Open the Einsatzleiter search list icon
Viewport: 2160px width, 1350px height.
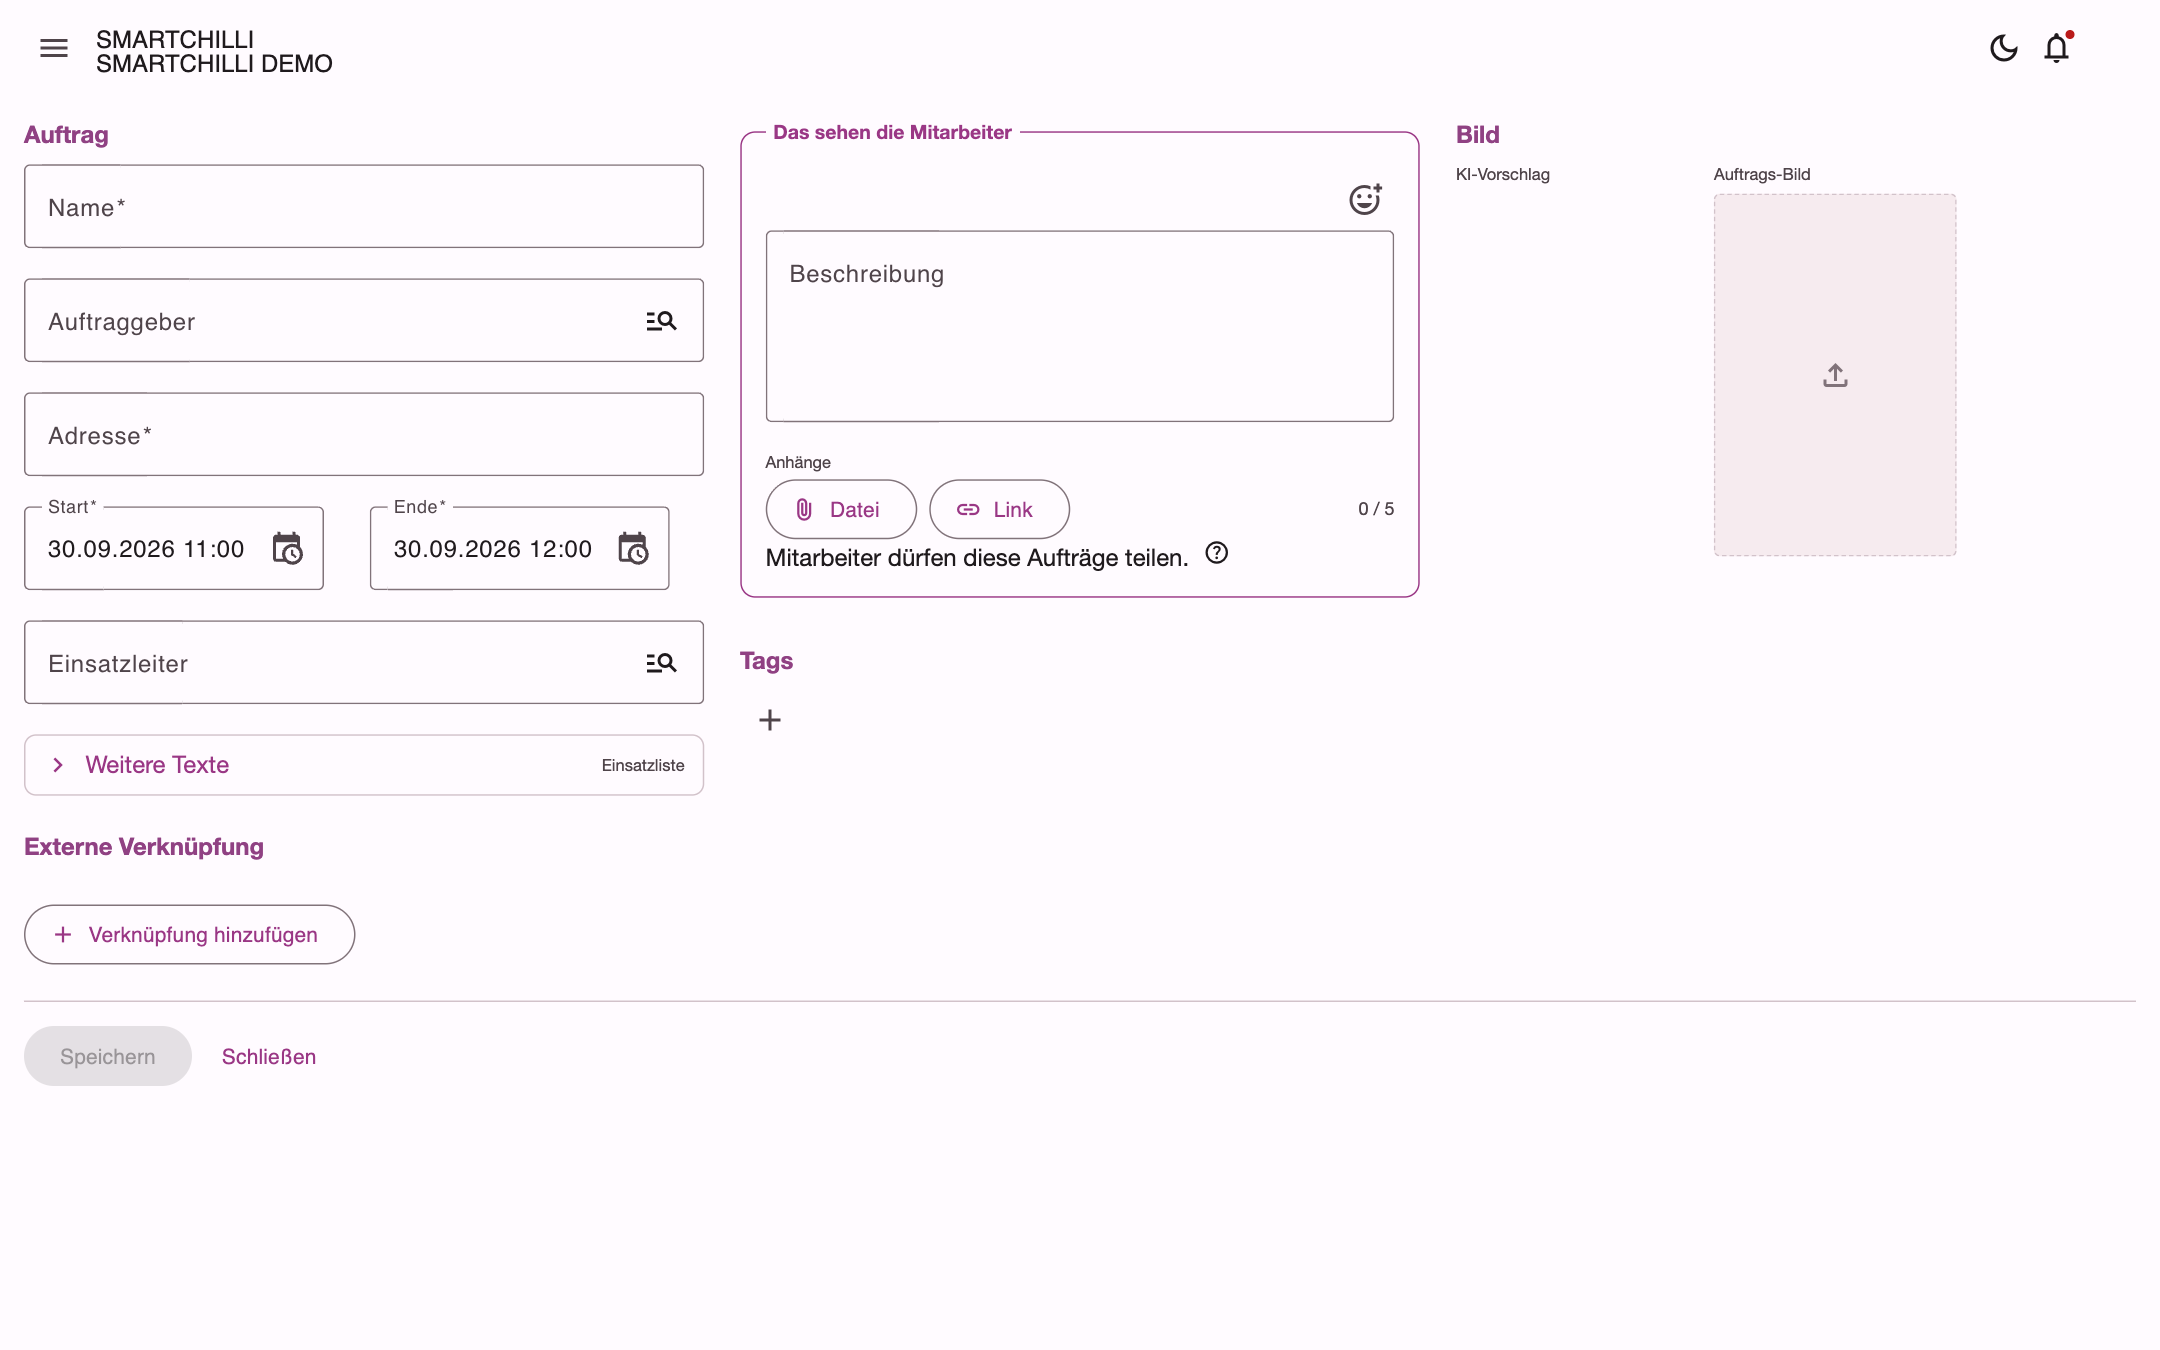[661, 663]
